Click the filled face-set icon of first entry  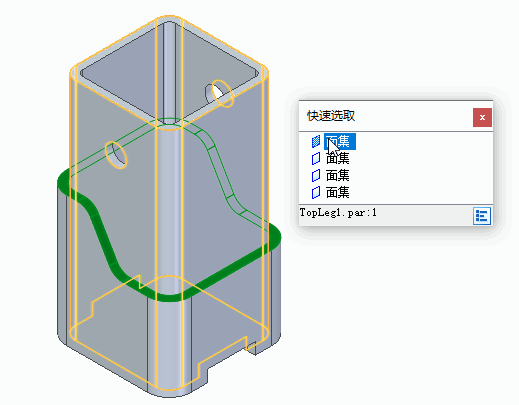click(x=316, y=141)
